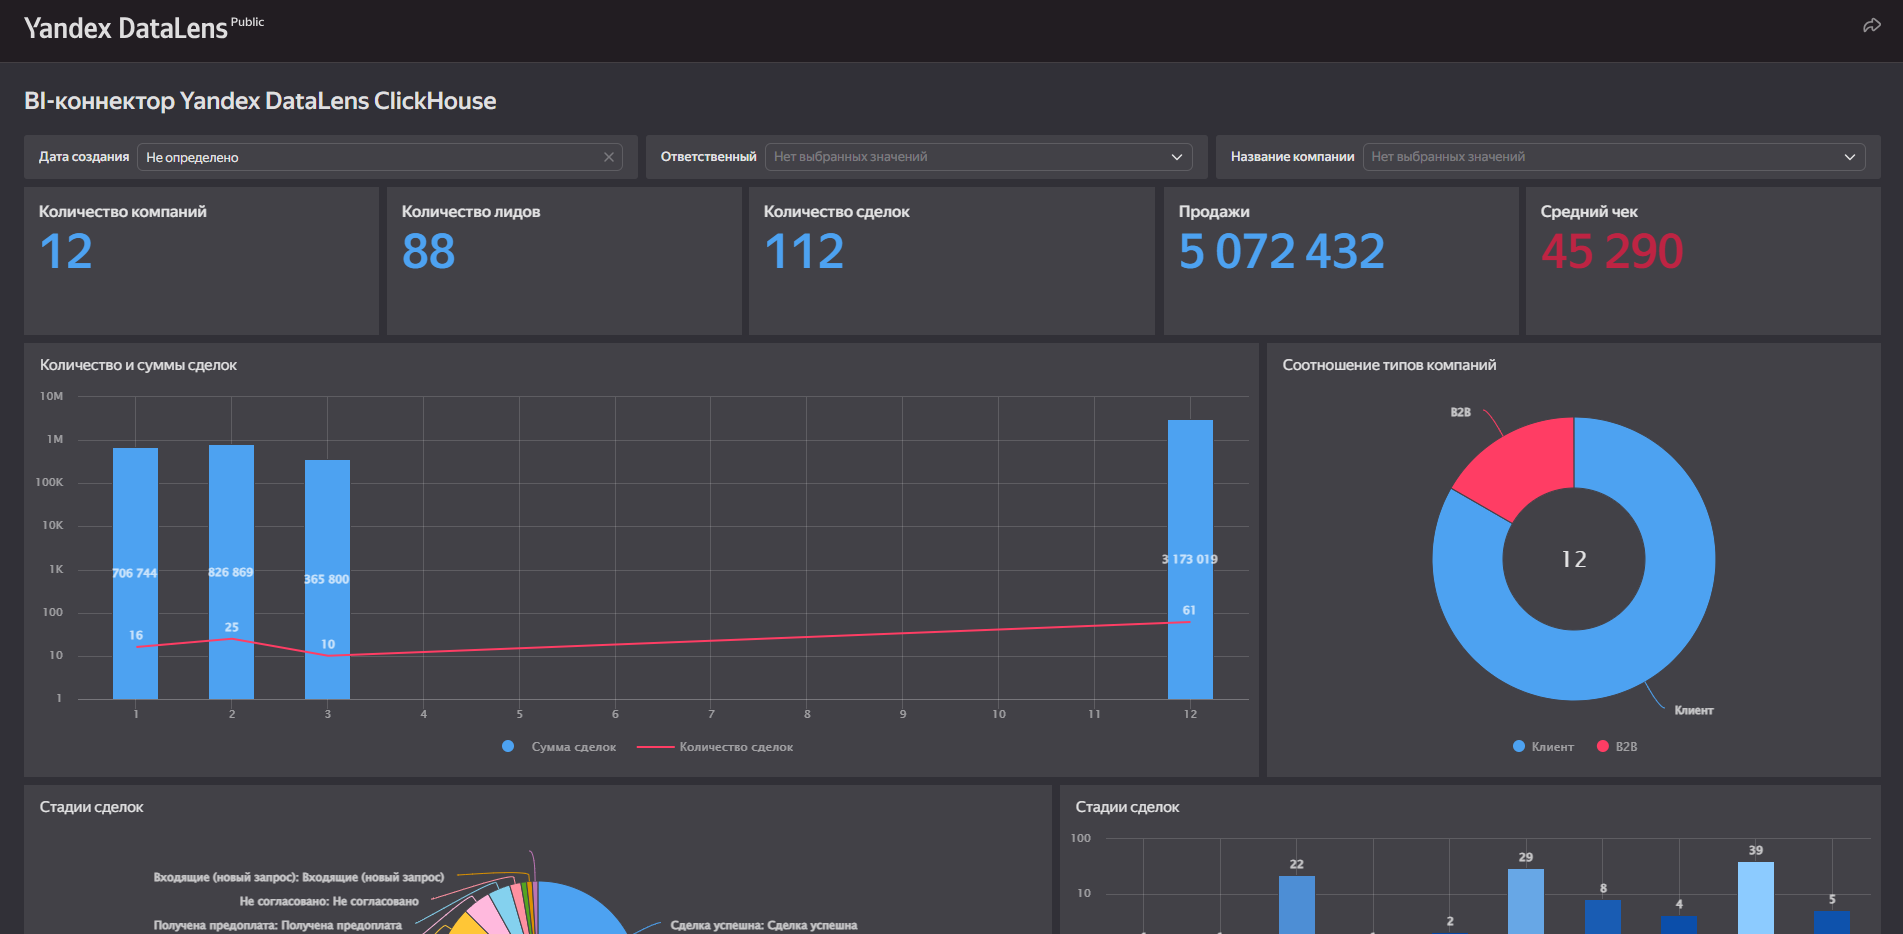Select the stage bar labeled 22
Screen dimensions: 1903x934
click(1296, 903)
